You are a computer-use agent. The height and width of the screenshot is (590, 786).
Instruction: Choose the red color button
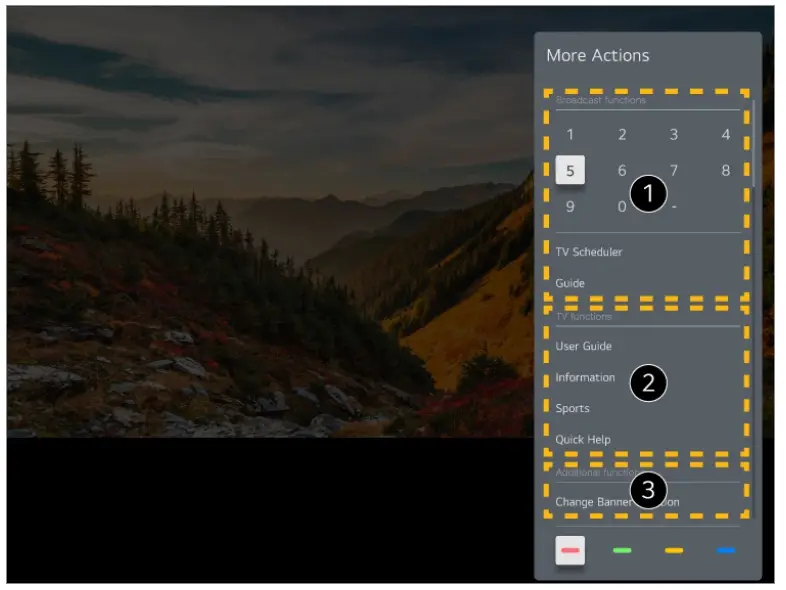(x=570, y=550)
